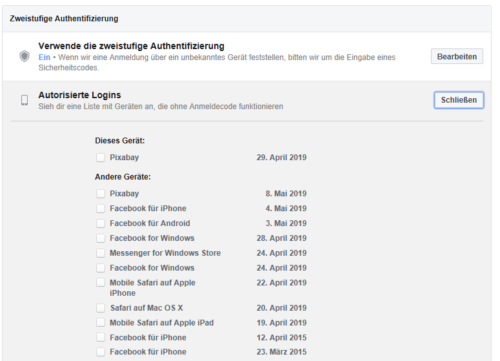
Task: Click the Zweistufige Authentifizierung section header
Action: pos(64,19)
